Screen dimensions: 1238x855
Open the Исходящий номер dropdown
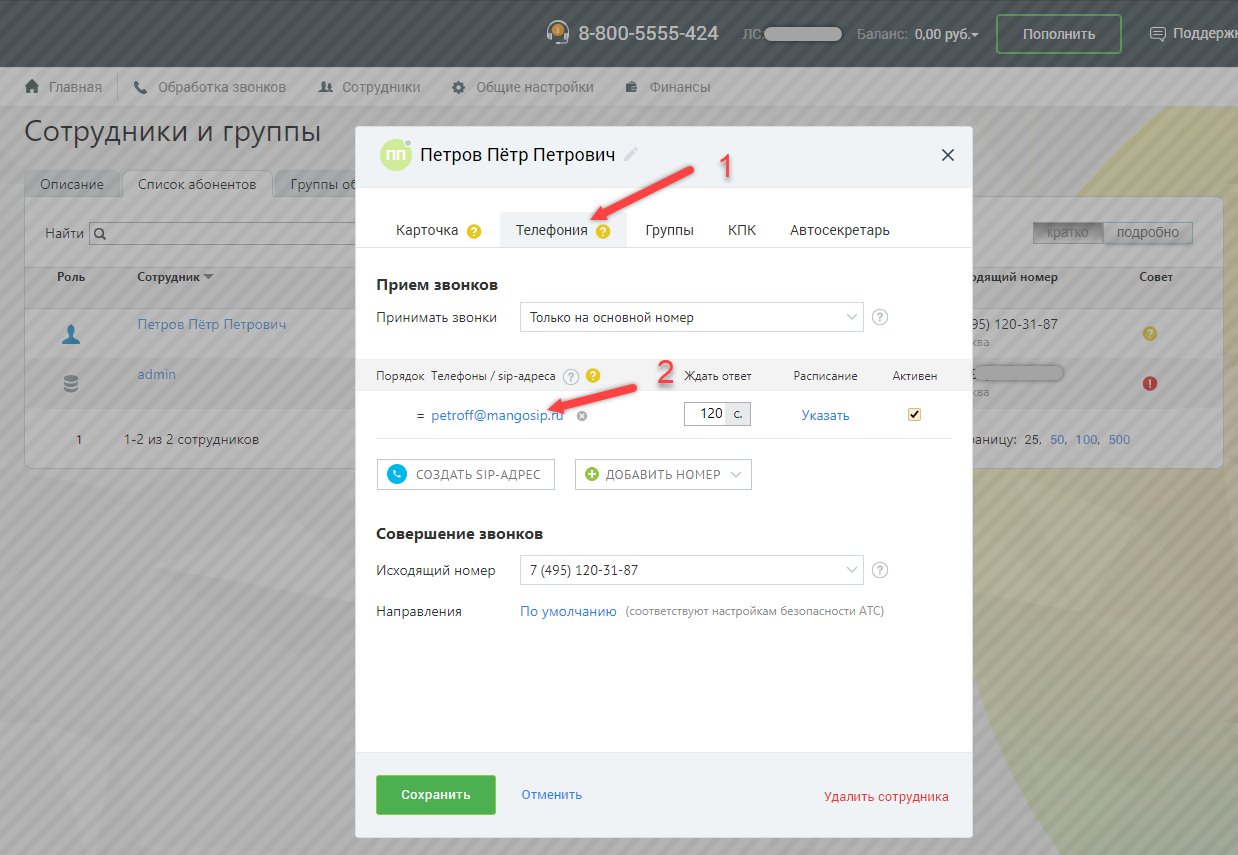pyautogui.click(x=691, y=570)
